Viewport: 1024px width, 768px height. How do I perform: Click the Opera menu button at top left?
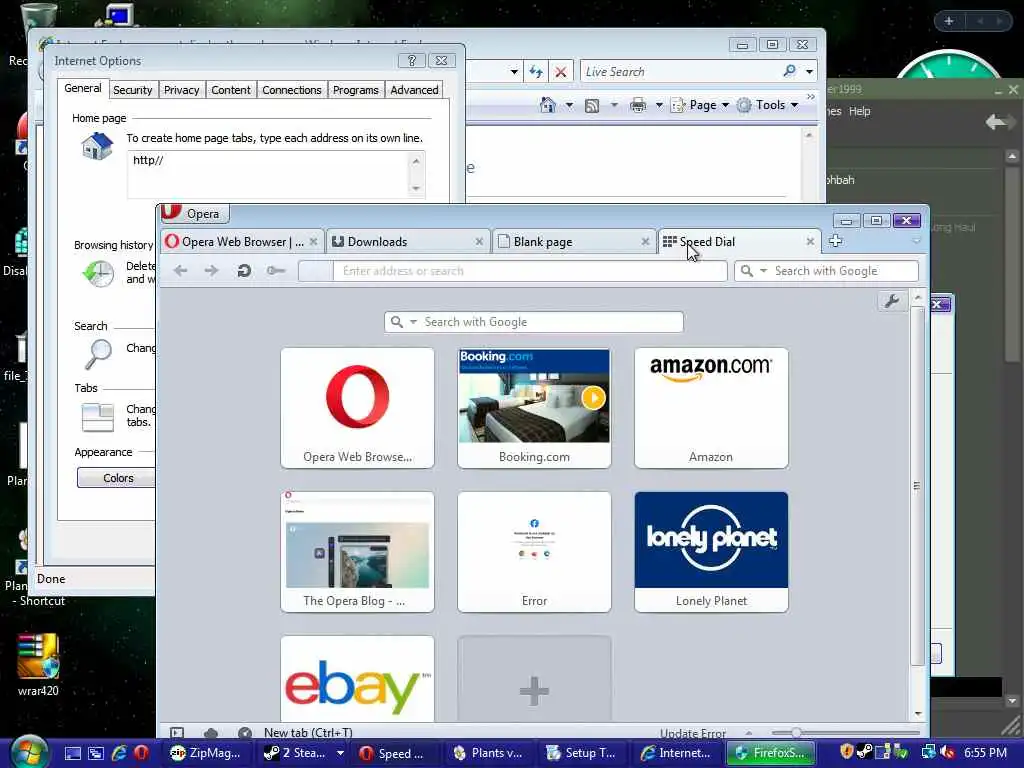(193, 214)
